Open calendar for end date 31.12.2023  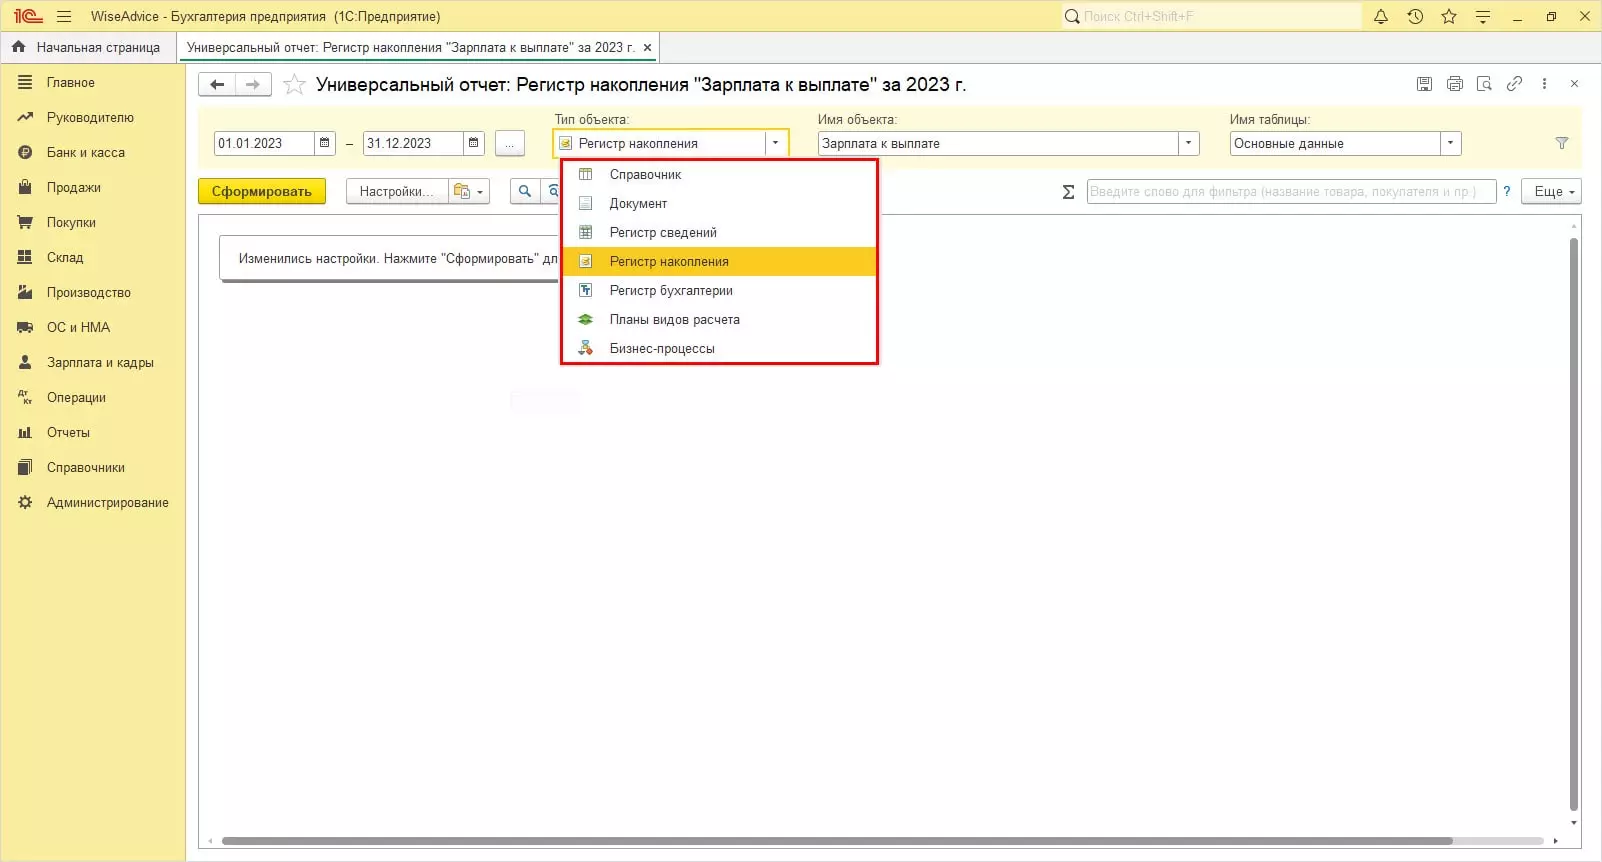point(474,143)
